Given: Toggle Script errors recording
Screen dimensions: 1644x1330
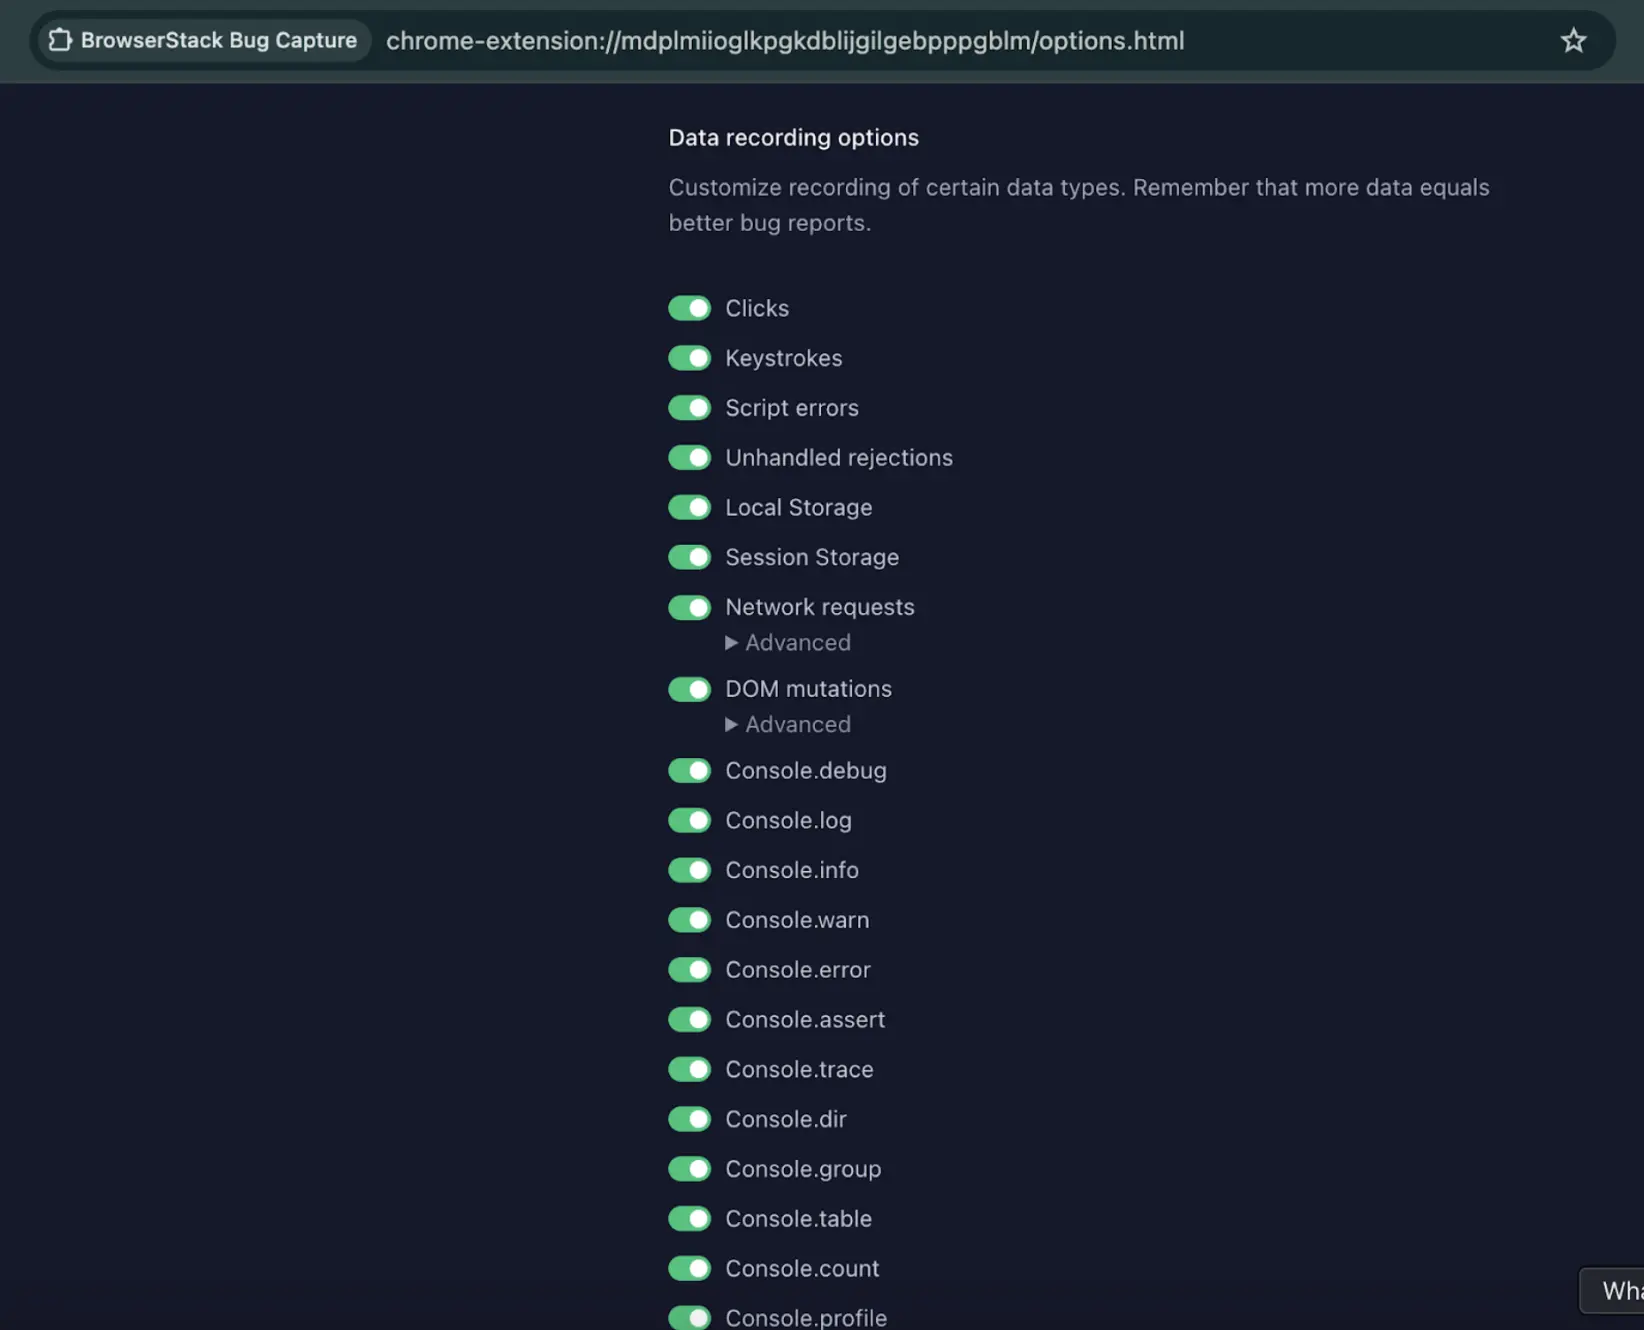Looking at the screenshot, I should [689, 408].
